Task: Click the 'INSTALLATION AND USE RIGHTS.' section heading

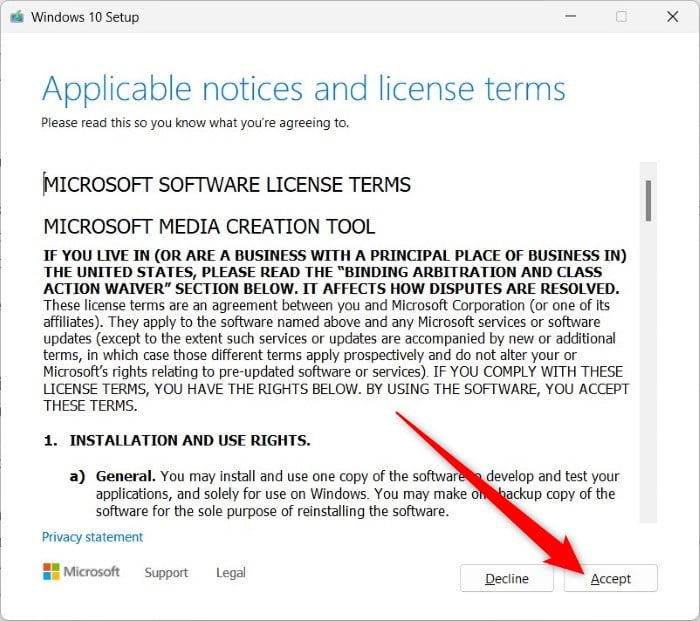Action: [190, 441]
